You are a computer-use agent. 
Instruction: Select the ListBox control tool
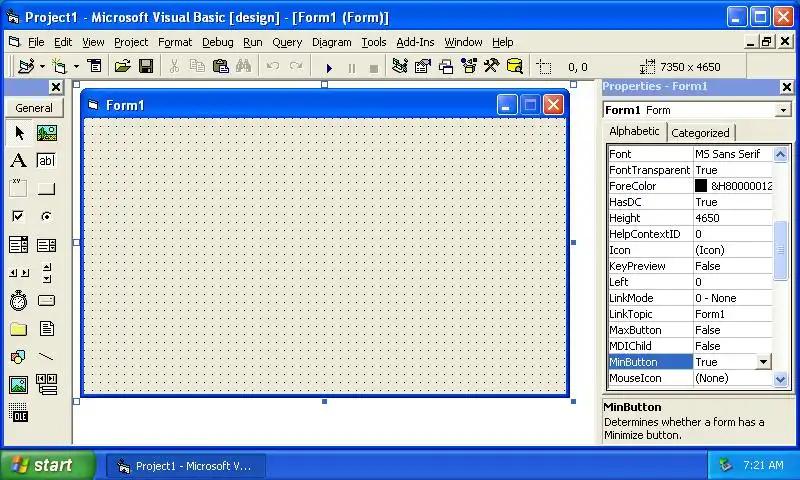click(47, 245)
